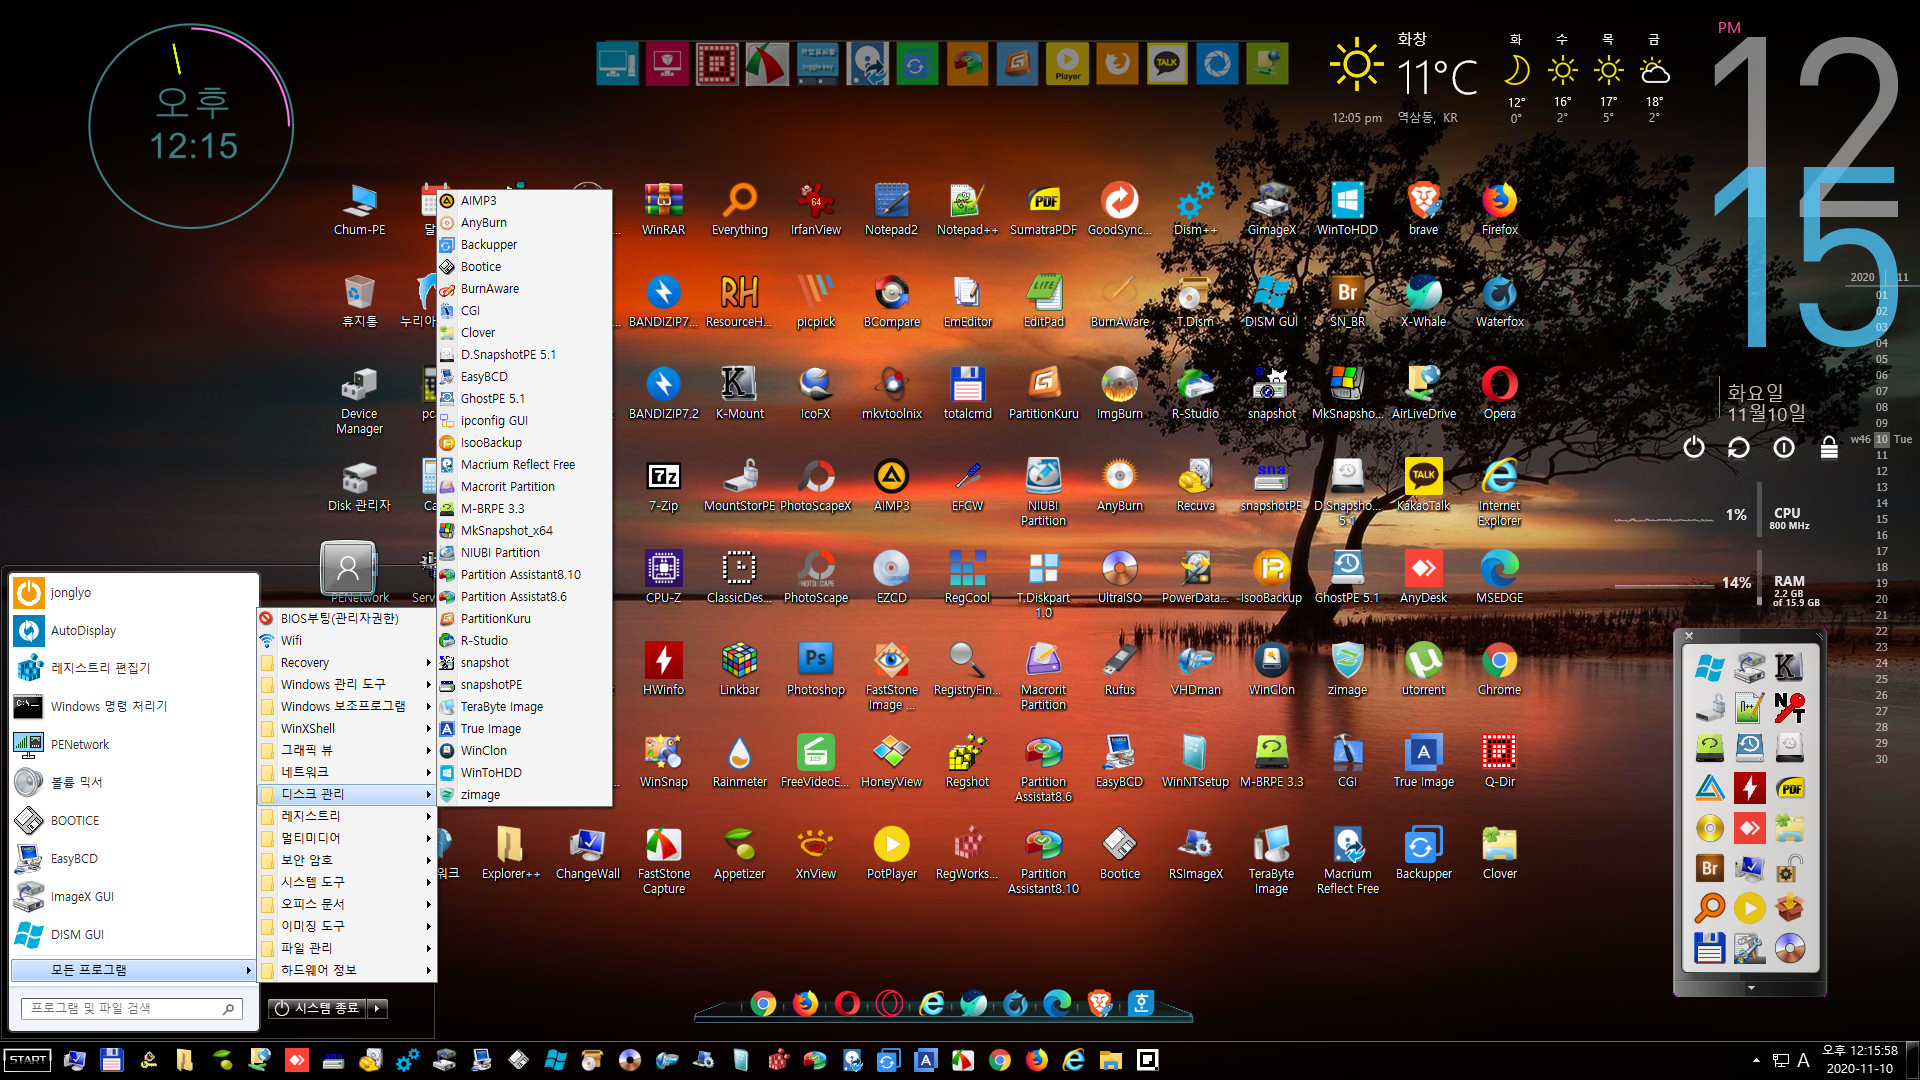Launch the AnyDesk desktop icon
Image resolution: width=1920 pixels, height=1080 pixels.
pos(1423,577)
